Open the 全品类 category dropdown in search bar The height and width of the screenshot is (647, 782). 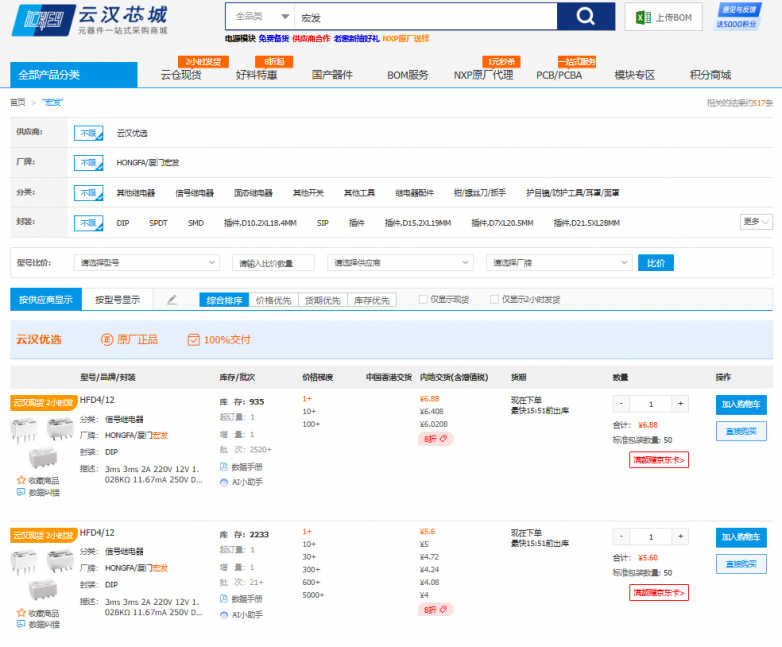tap(260, 16)
